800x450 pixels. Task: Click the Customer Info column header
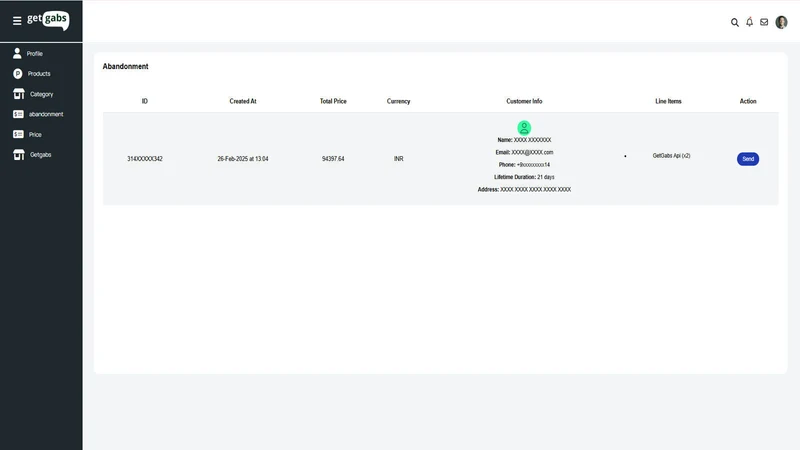524,101
